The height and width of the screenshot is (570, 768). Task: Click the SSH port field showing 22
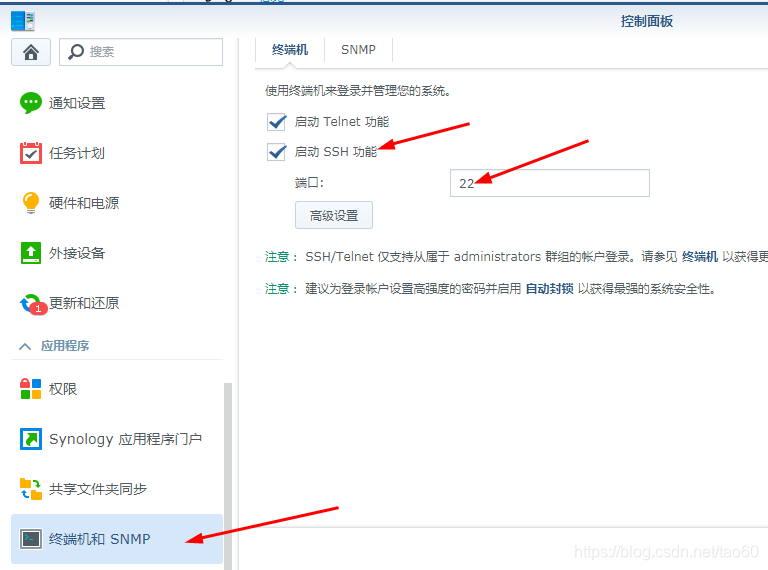click(550, 183)
